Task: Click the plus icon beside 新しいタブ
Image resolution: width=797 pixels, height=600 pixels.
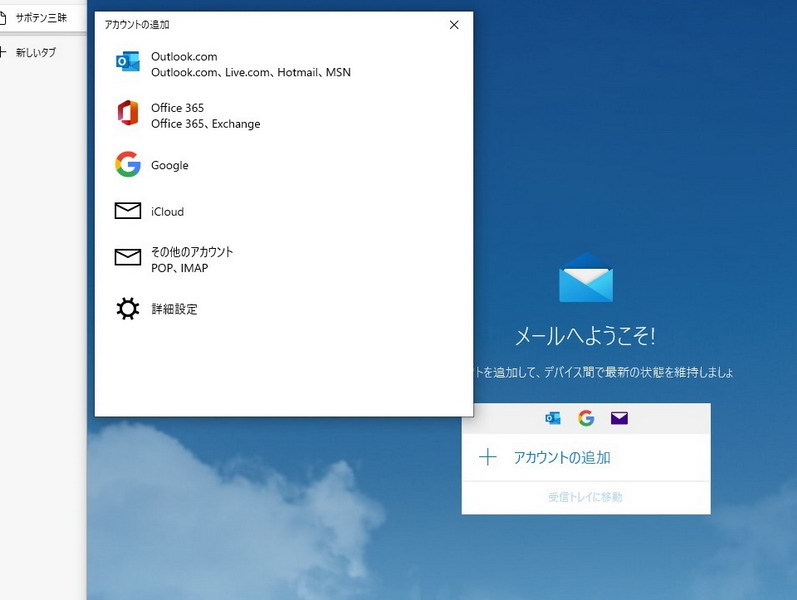Action: (x=3, y=52)
